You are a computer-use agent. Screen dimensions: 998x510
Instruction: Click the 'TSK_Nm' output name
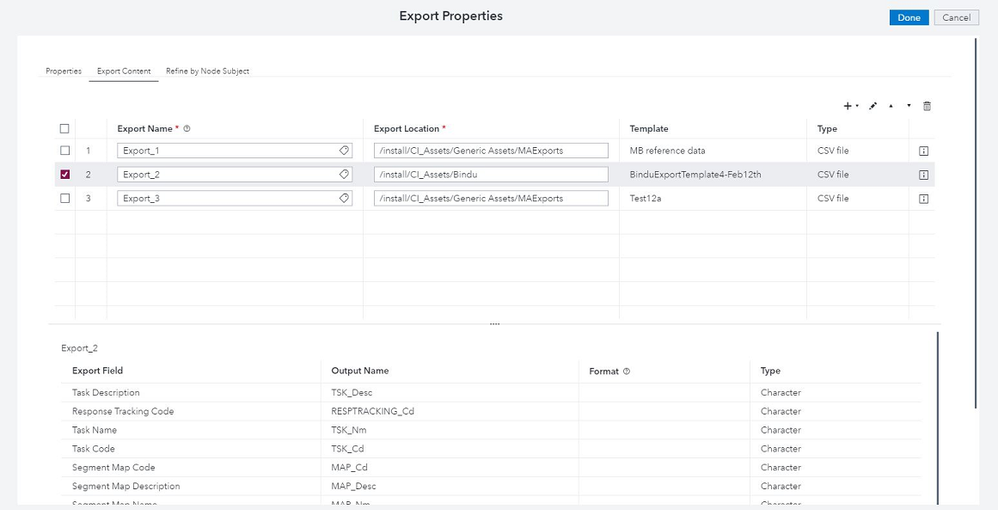click(x=349, y=430)
